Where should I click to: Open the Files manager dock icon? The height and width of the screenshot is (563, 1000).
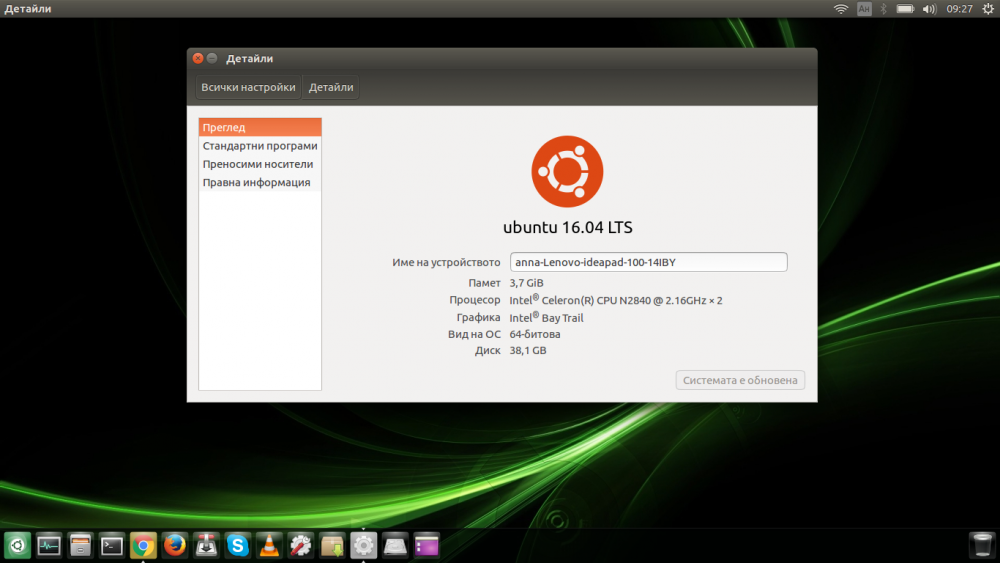point(80,546)
